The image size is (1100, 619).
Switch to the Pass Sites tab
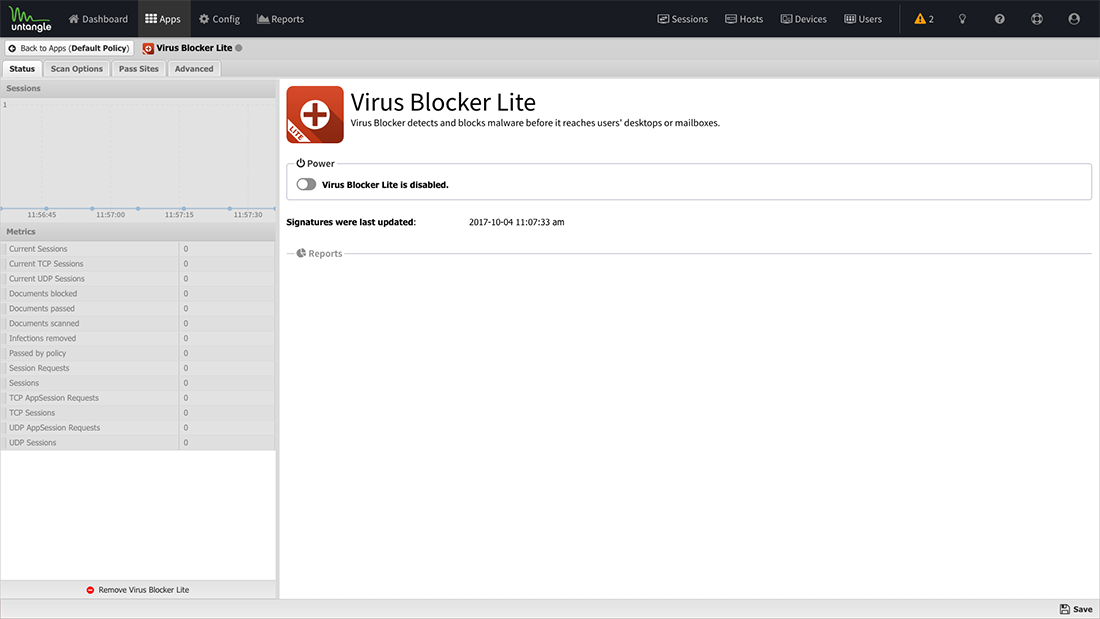click(x=139, y=69)
